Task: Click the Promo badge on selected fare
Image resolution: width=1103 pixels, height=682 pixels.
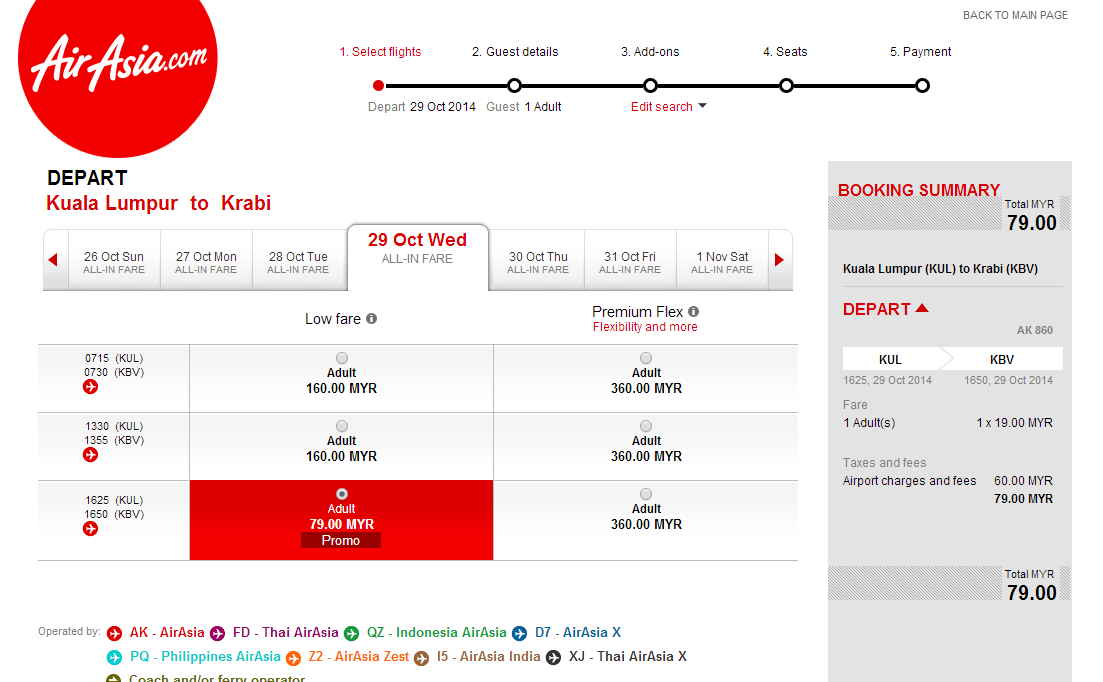Action: (341, 540)
